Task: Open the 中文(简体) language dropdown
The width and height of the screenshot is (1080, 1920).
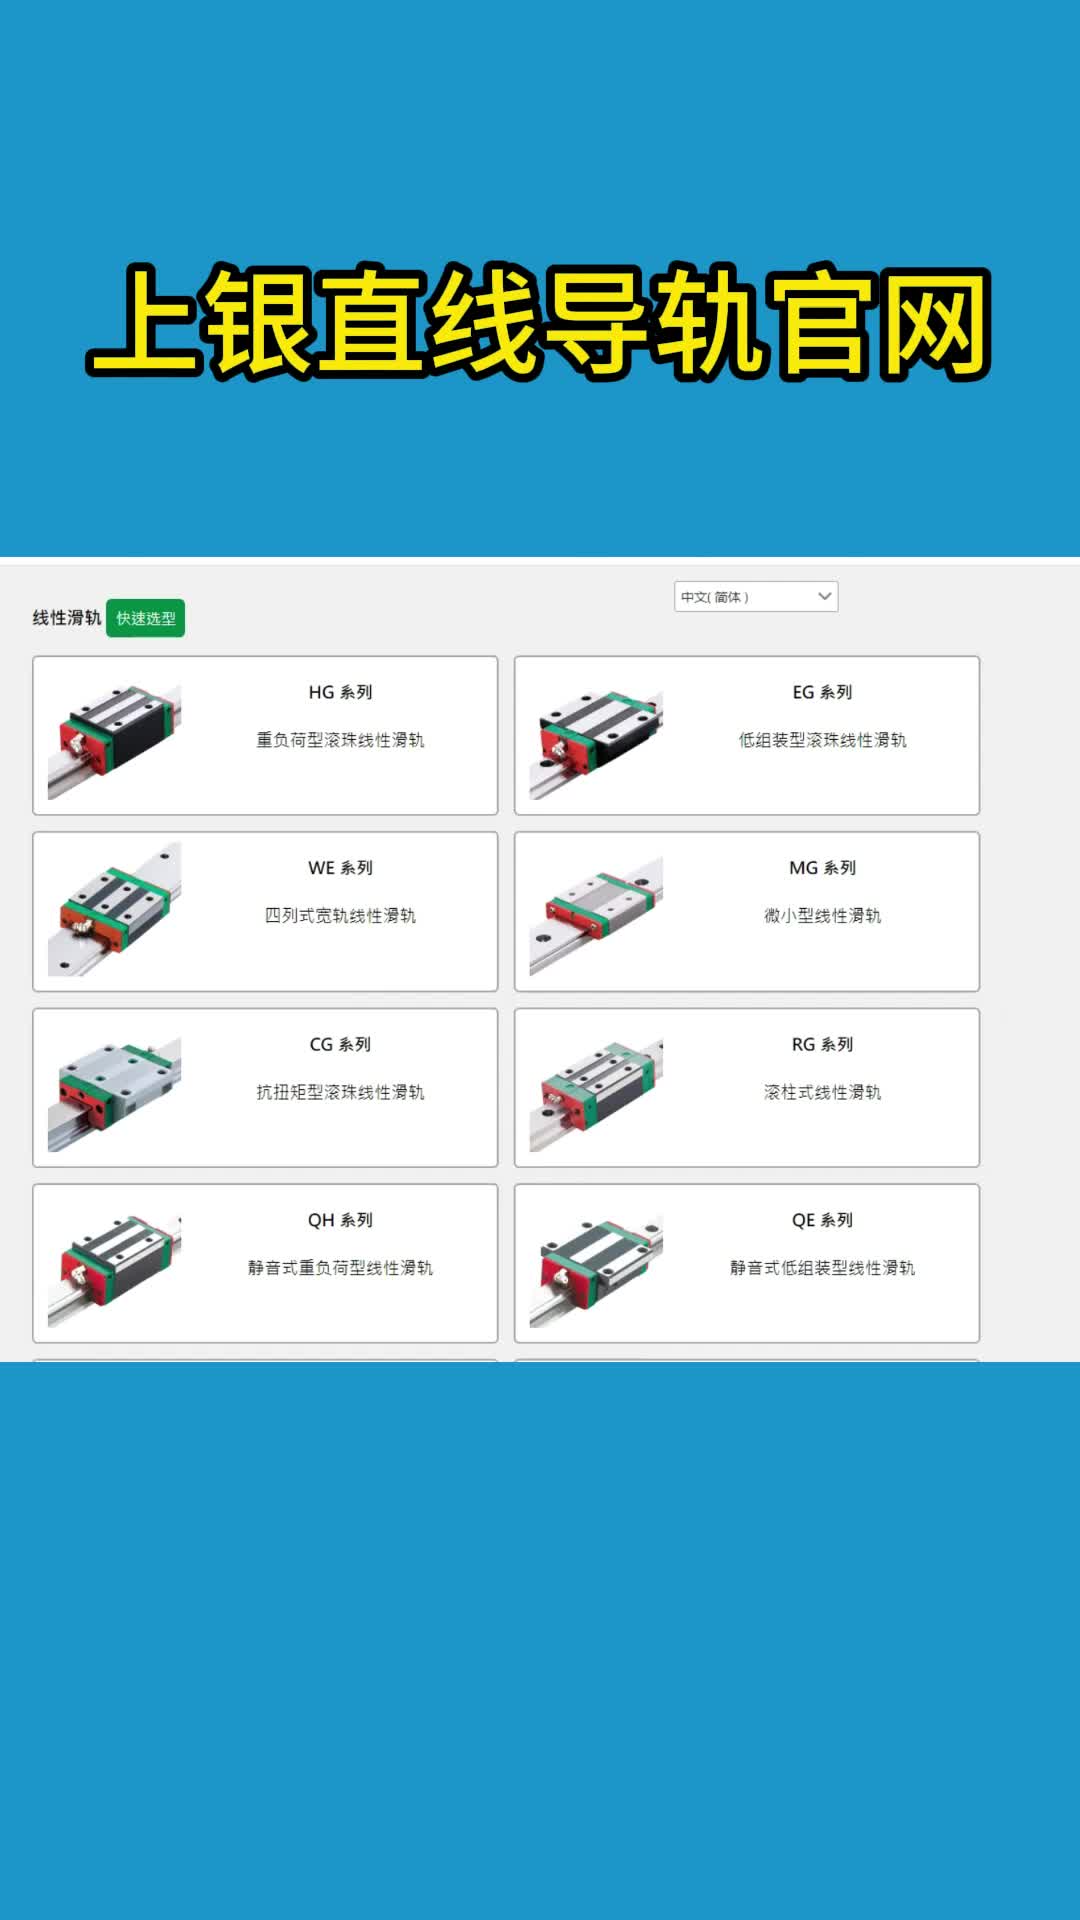Action: [756, 597]
